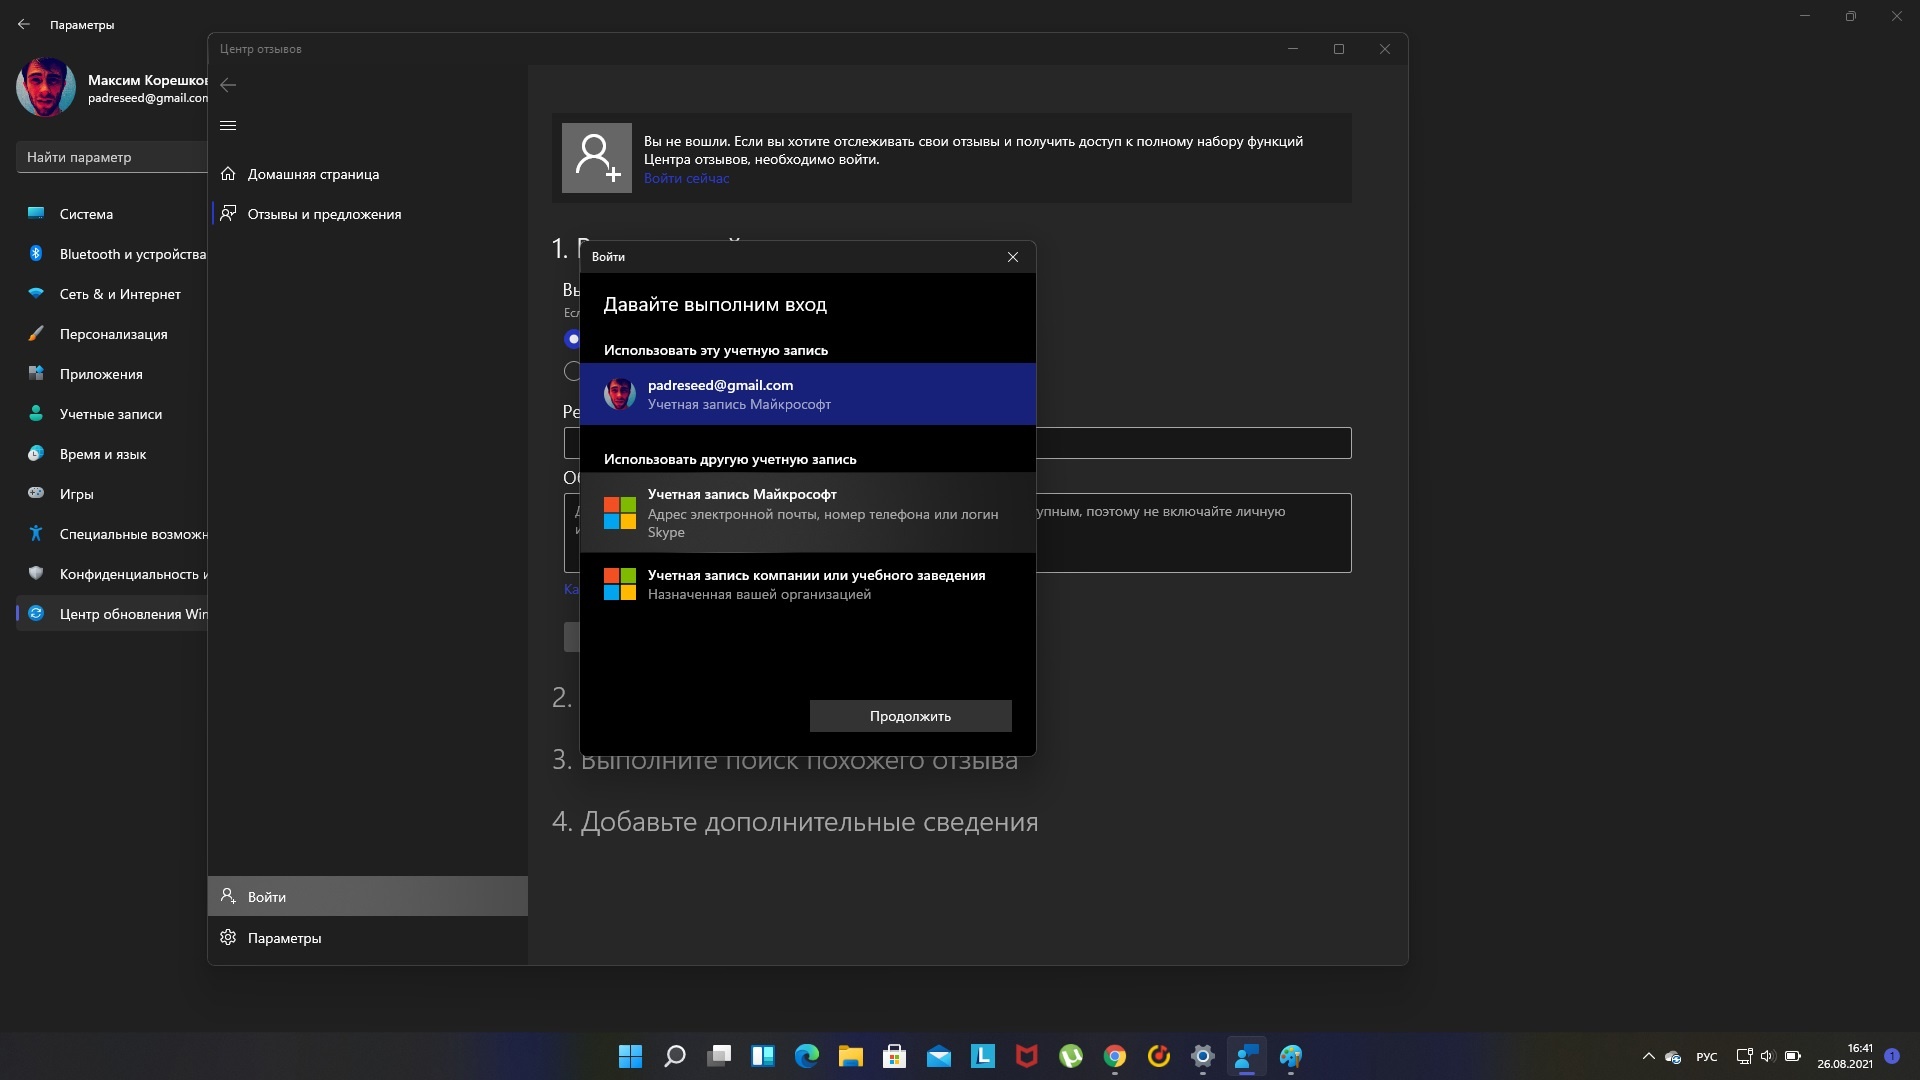Image resolution: width=1920 pixels, height=1080 pixels.
Task: Open Google Chrome from taskbar
Action: tap(1115, 1056)
